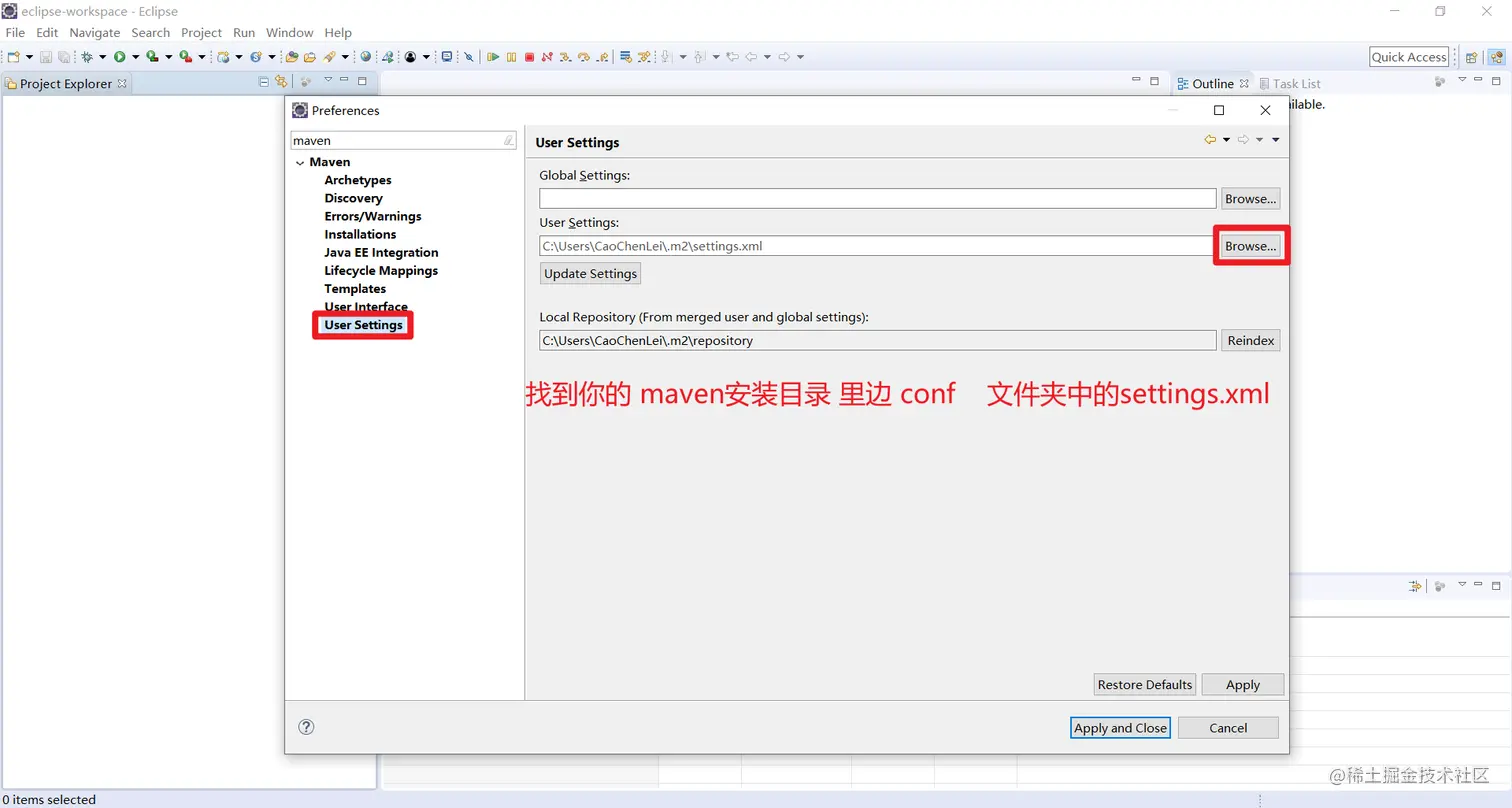Open the Coverage dropdown arrow

pos(168,57)
